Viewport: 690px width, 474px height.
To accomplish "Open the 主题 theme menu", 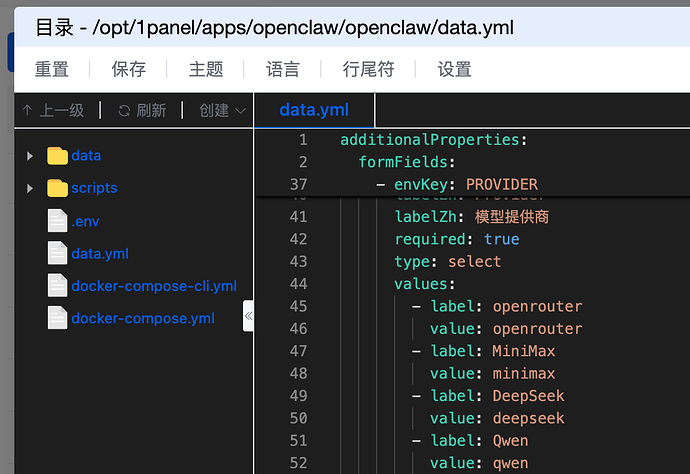I will click(206, 69).
